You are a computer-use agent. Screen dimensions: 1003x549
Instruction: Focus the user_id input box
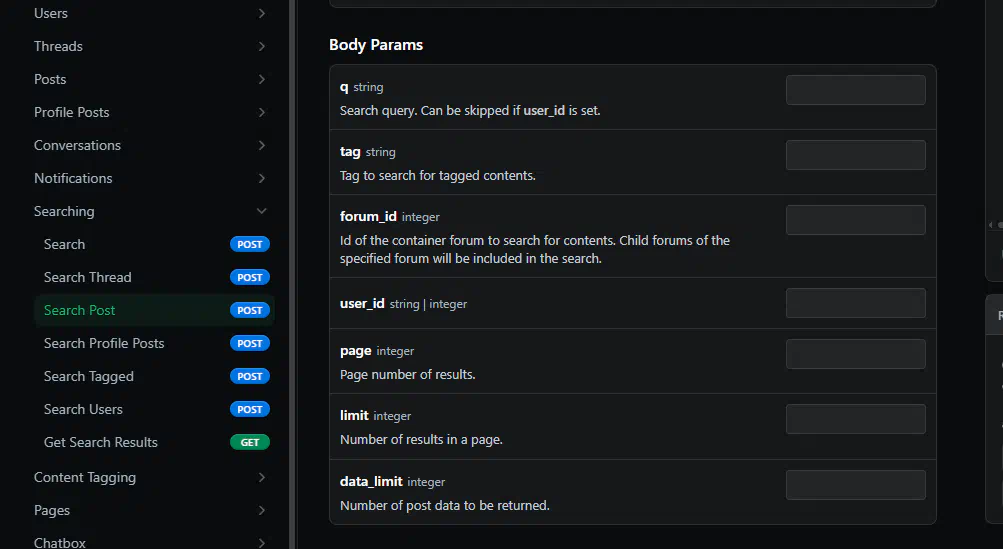coord(855,303)
